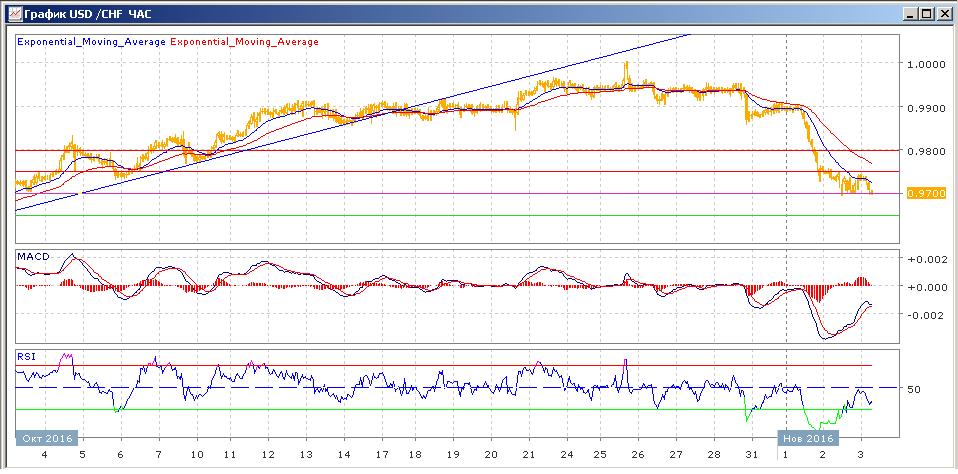Click date label 4 on time axis

click(44, 455)
